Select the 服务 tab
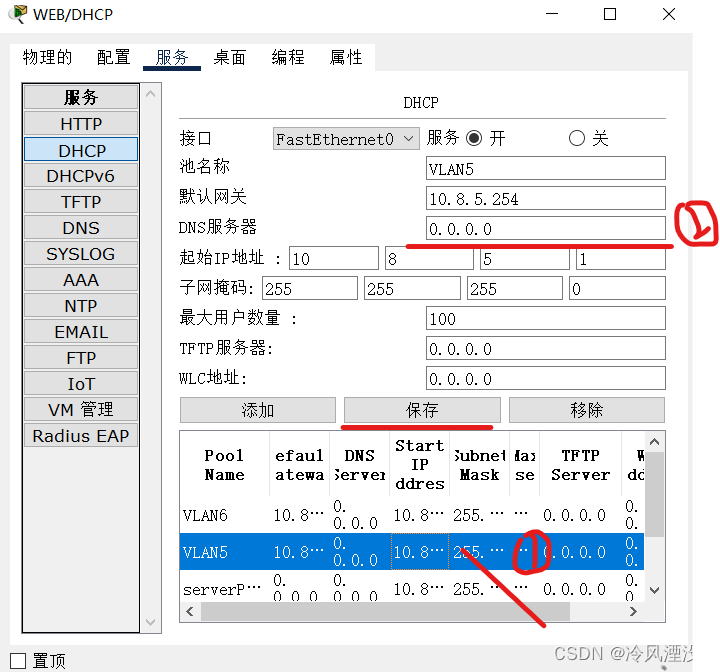Screen dimensions: 720x672 click(172, 57)
